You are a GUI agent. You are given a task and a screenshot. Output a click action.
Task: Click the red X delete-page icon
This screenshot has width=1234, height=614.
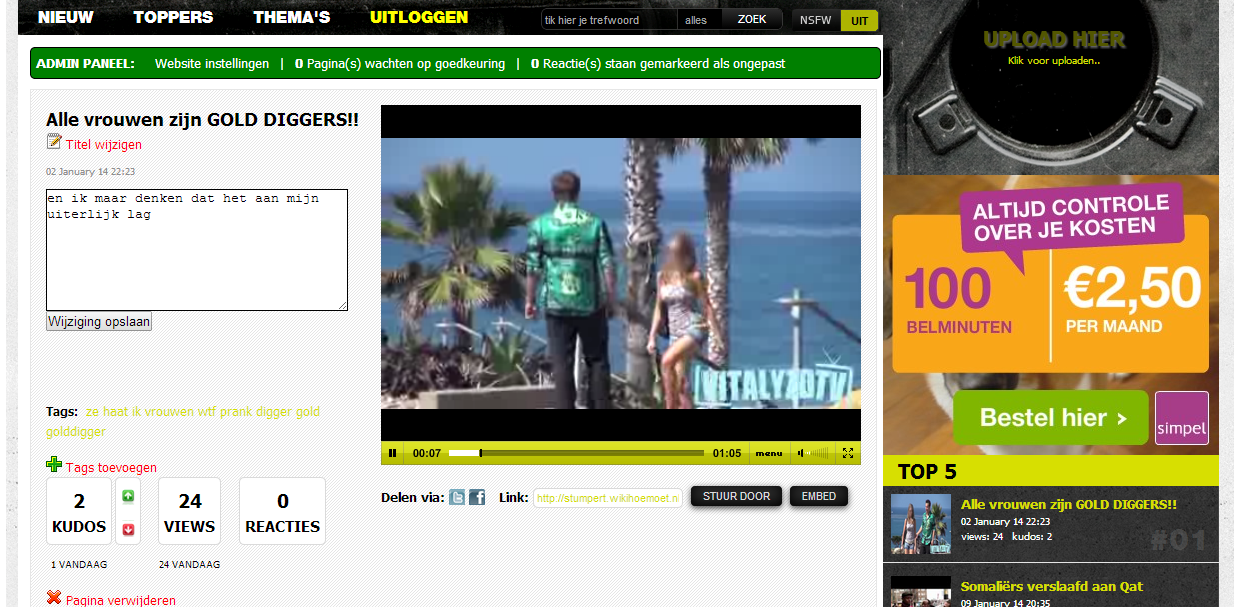pos(54,597)
